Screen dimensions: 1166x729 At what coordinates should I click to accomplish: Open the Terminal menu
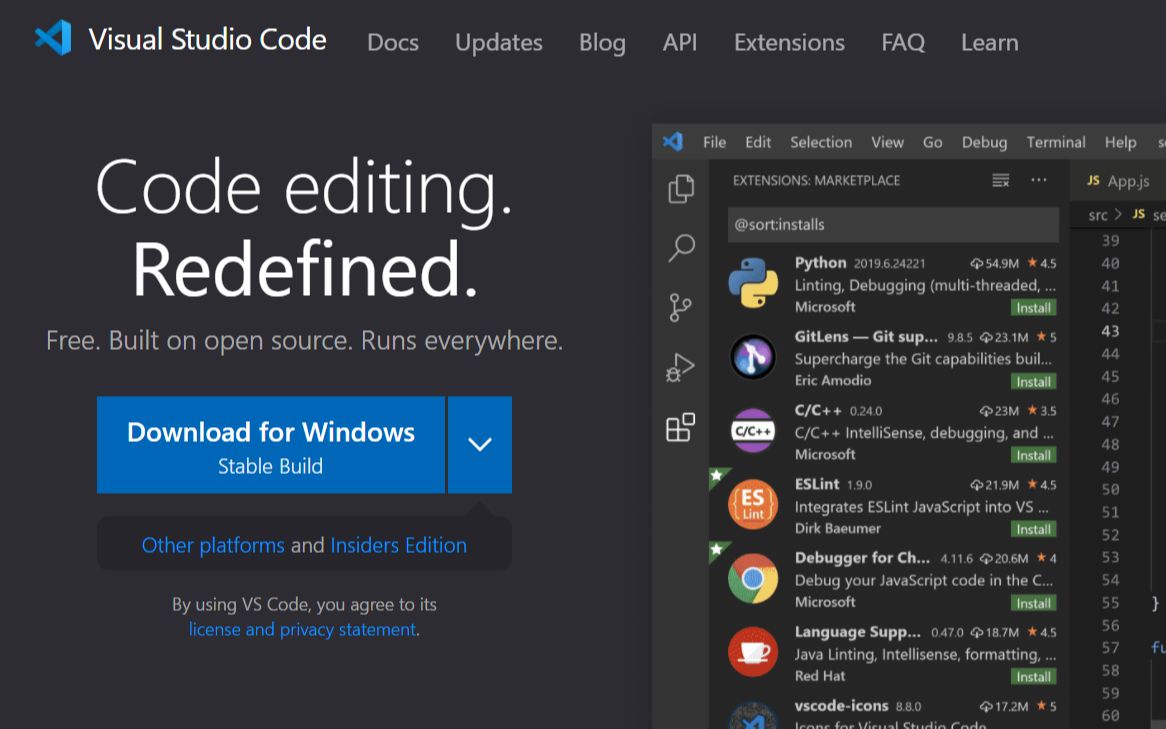[x=1056, y=142]
